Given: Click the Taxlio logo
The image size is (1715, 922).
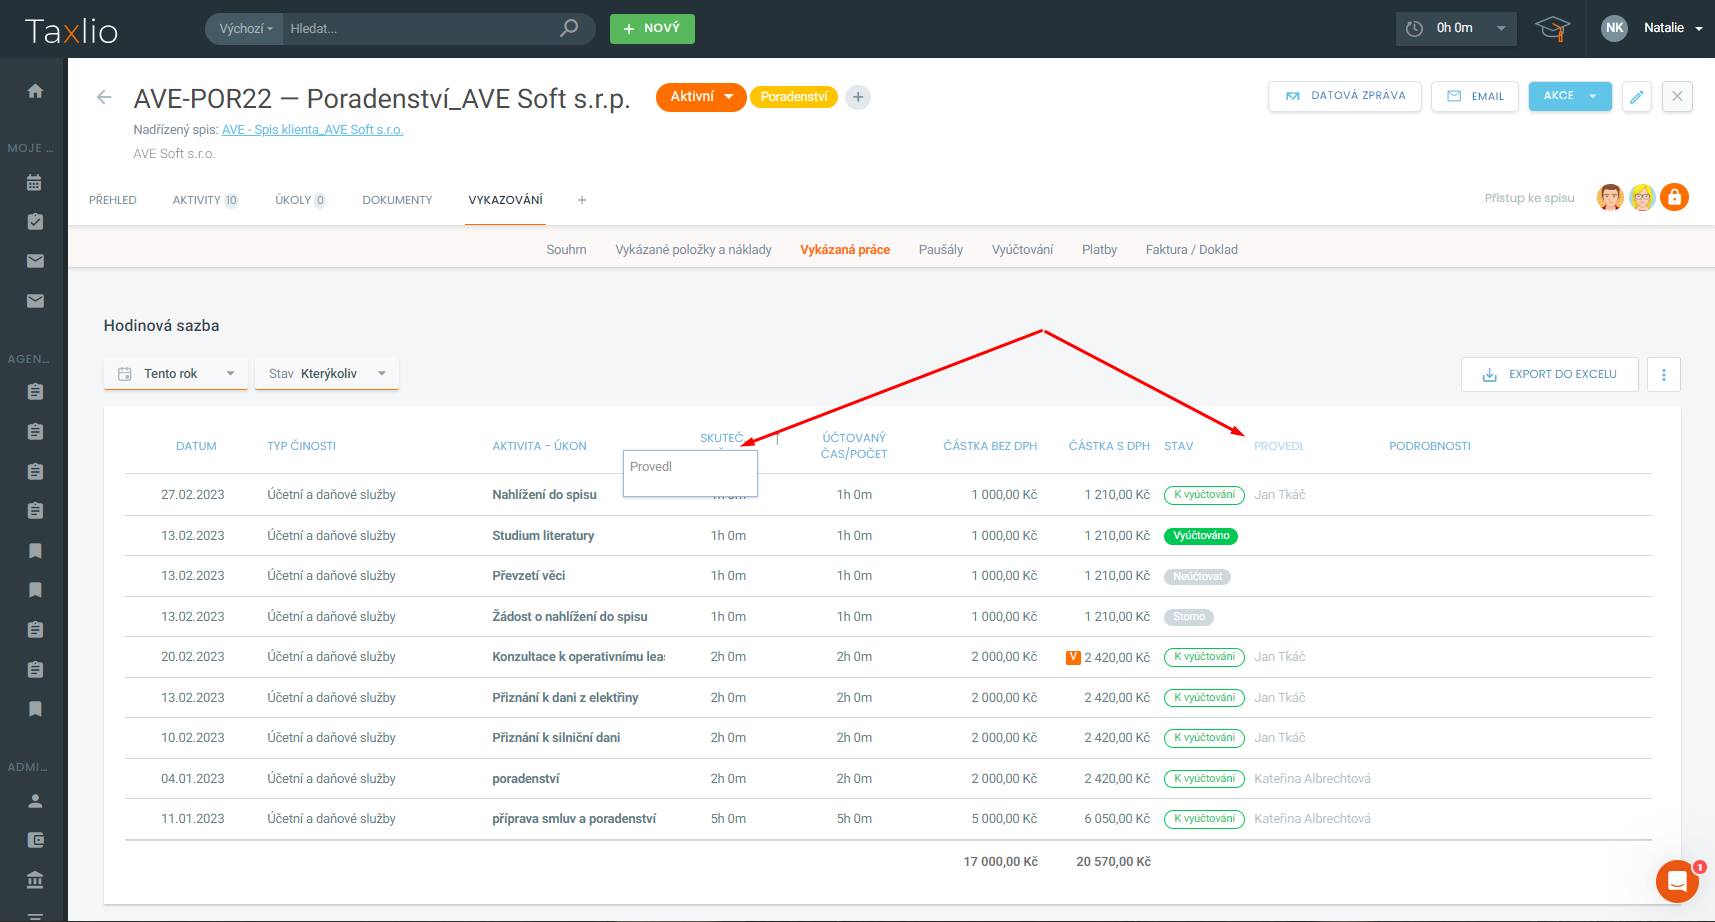Looking at the screenshot, I should 71,31.
